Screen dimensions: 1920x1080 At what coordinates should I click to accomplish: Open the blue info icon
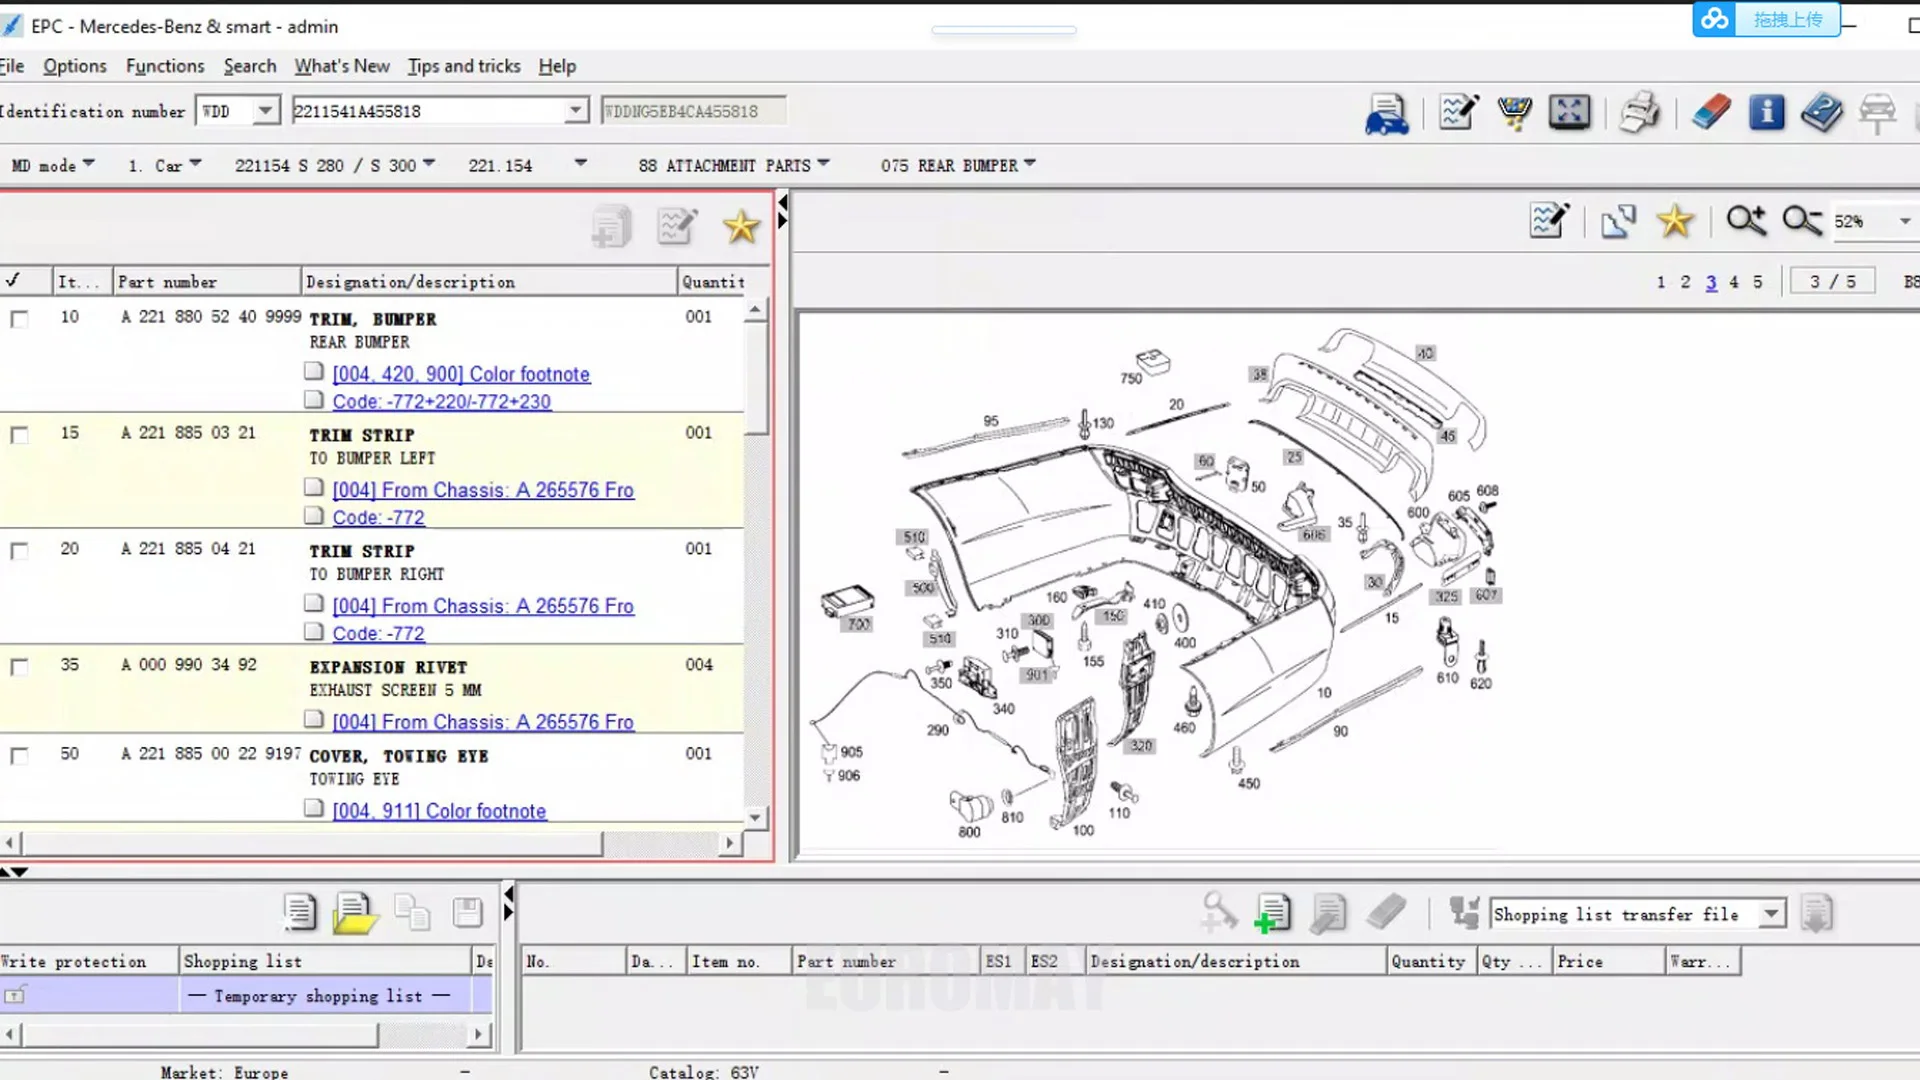pyautogui.click(x=1766, y=112)
